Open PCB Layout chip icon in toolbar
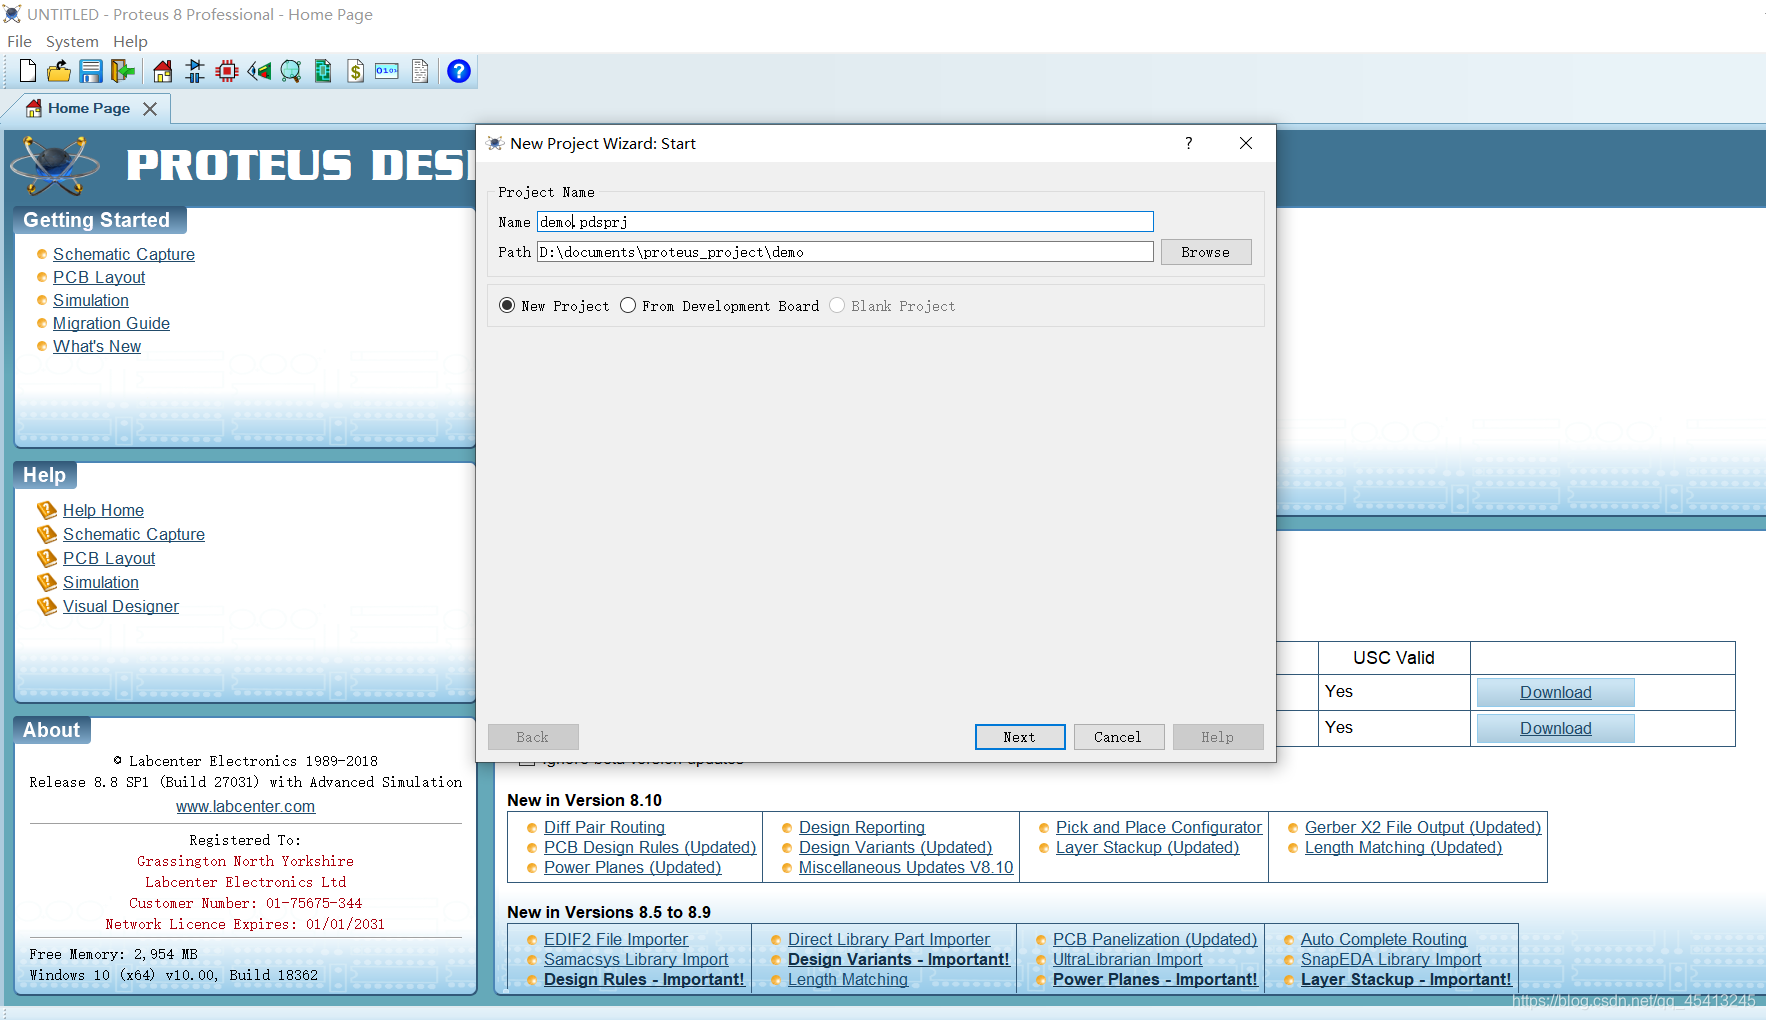Screen dimensions: 1766x1020 pyautogui.click(x=227, y=71)
